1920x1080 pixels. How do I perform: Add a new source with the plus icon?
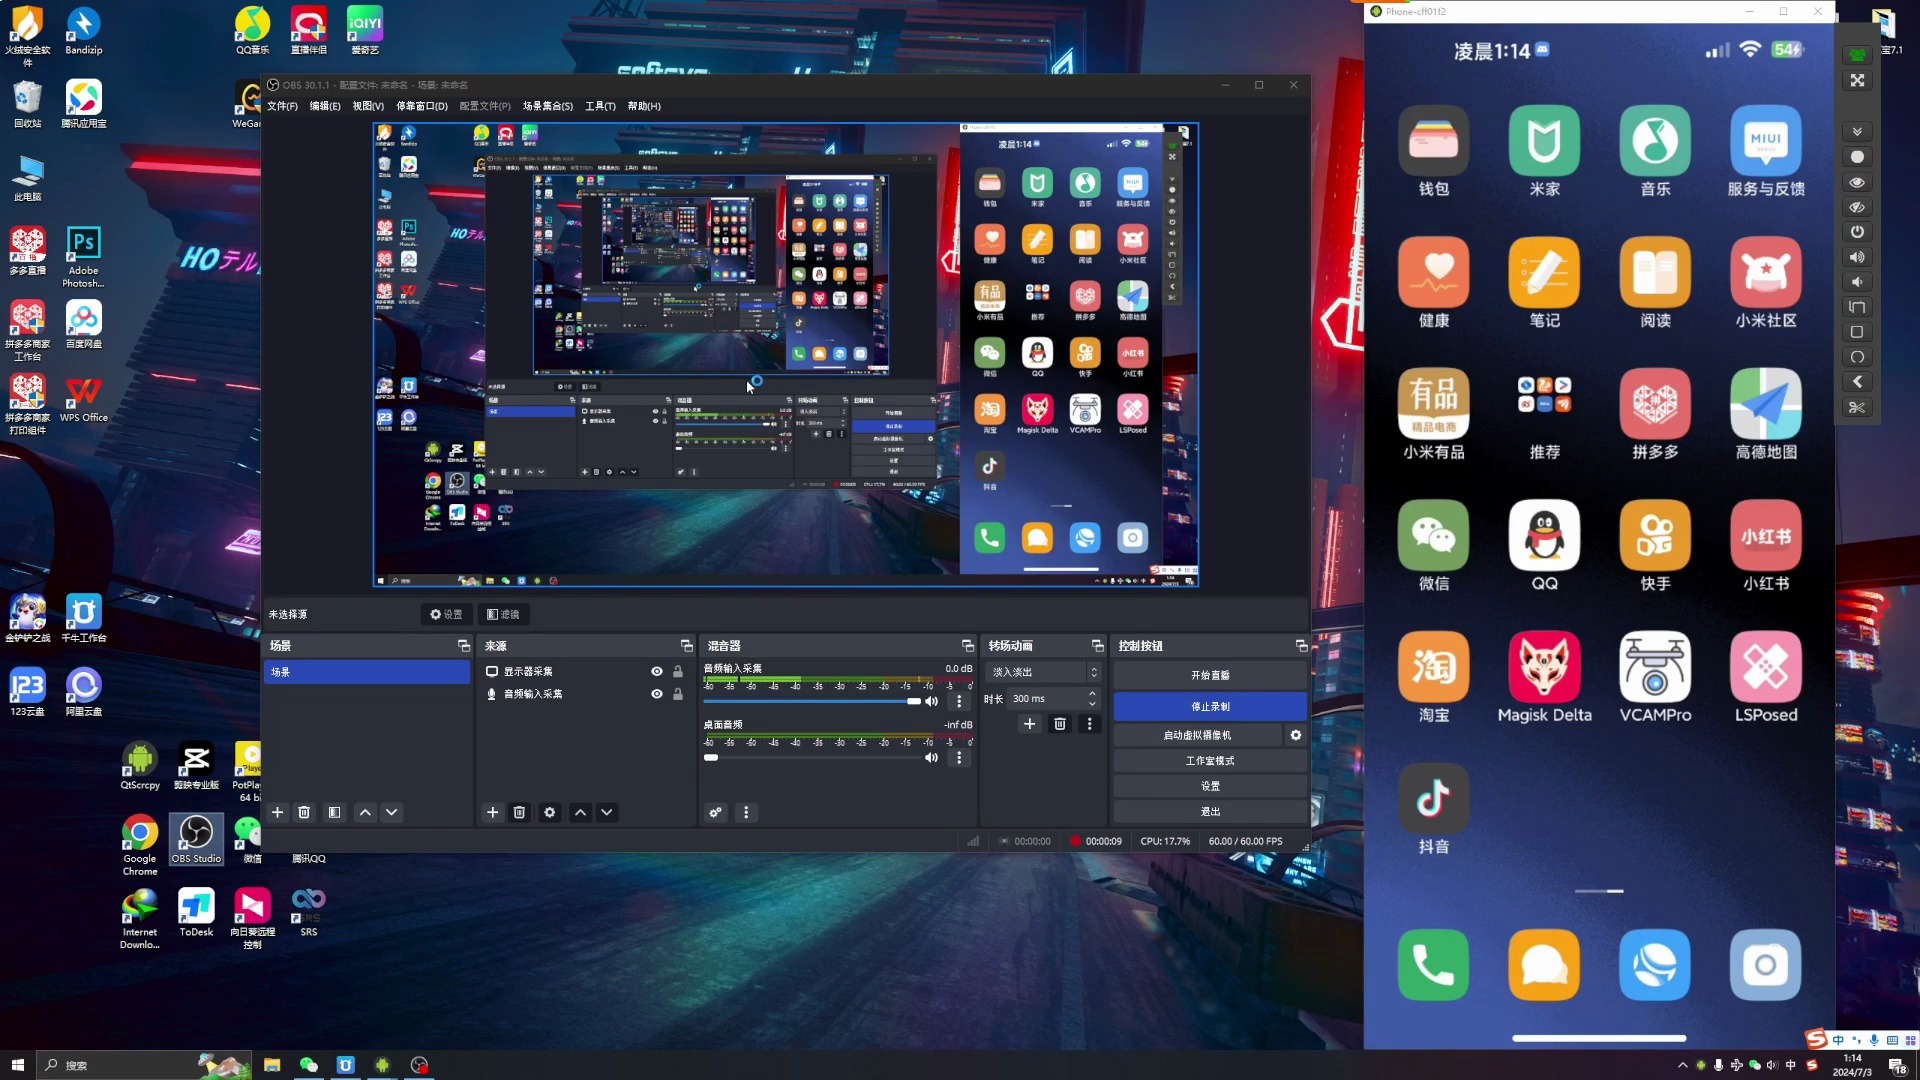[x=492, y=812]
